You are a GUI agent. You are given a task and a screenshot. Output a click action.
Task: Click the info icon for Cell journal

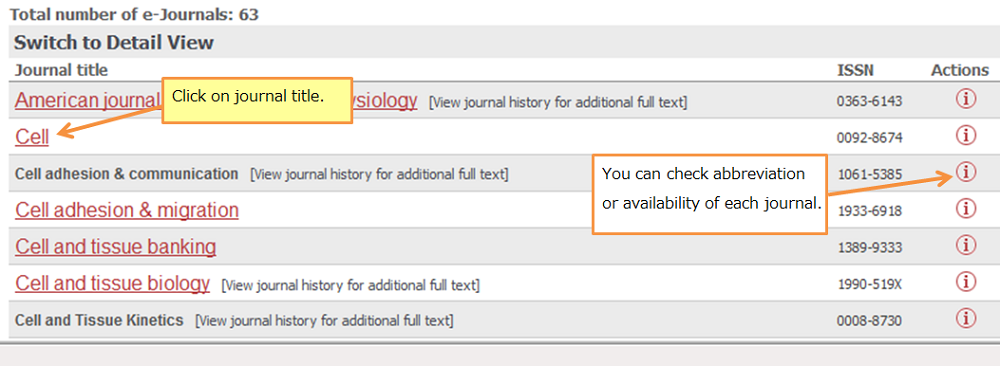[966, 135]
